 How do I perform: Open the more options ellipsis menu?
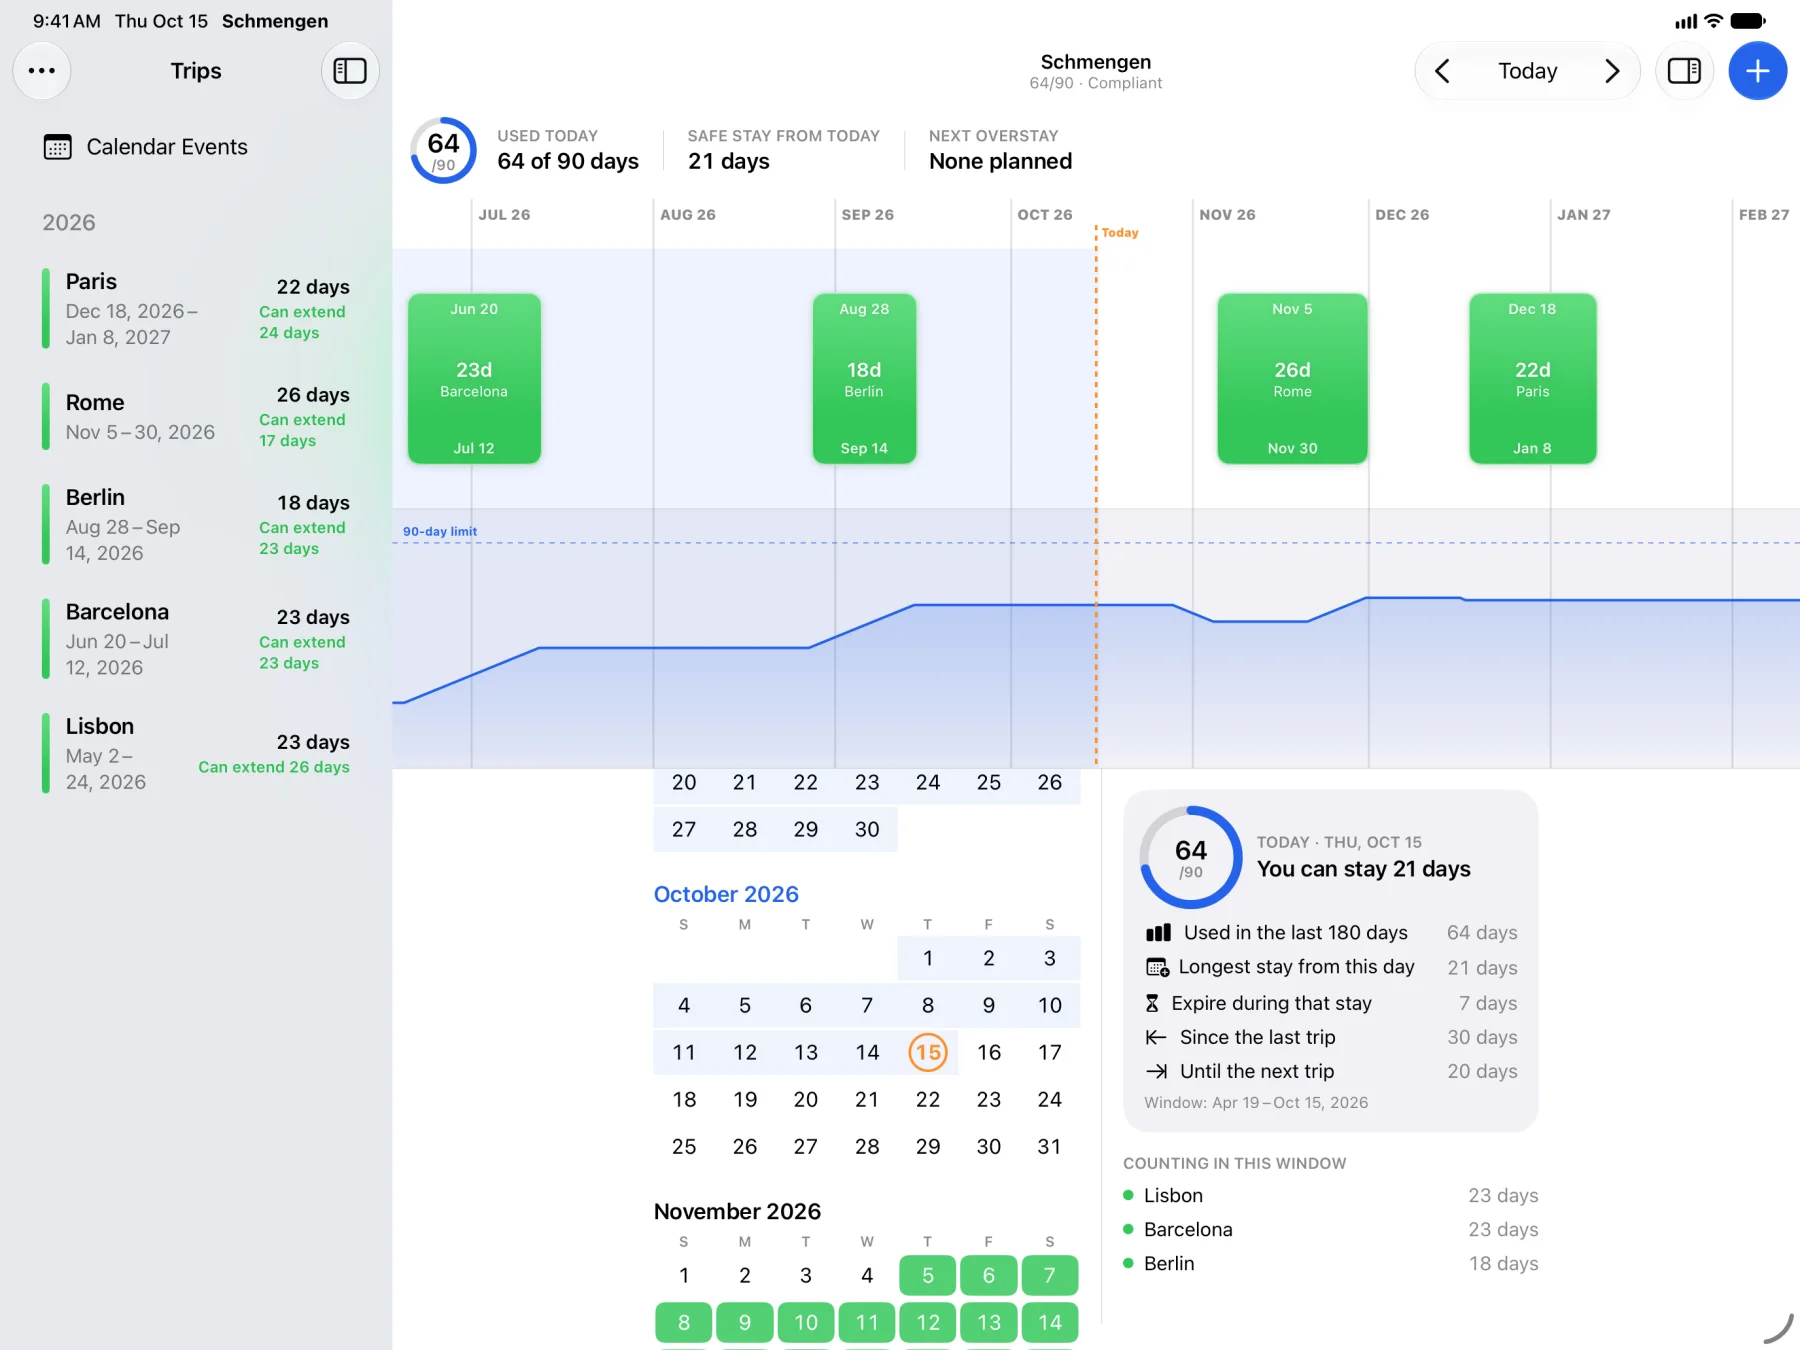pos(42,71)
